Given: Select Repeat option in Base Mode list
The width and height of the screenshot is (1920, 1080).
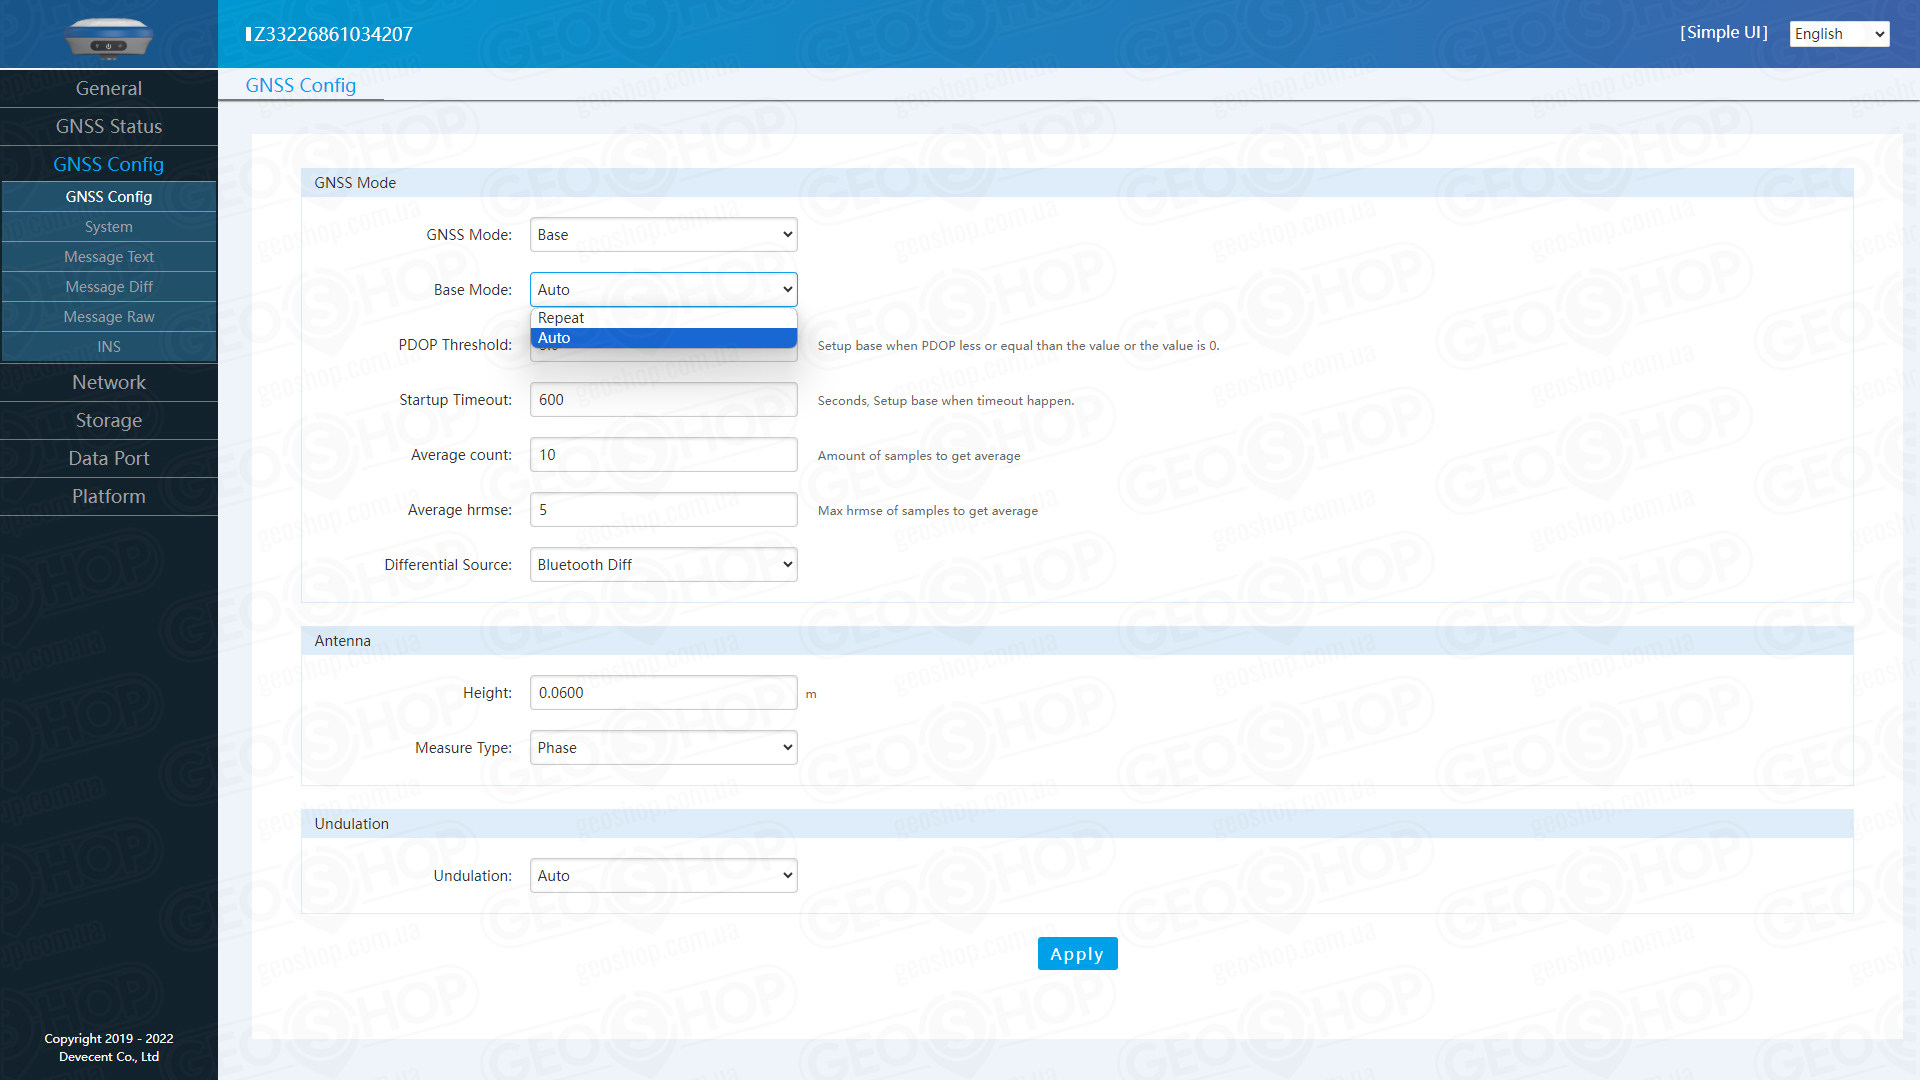Looking at the screenshot, I should pyautogui.click(x=662, y=318).
